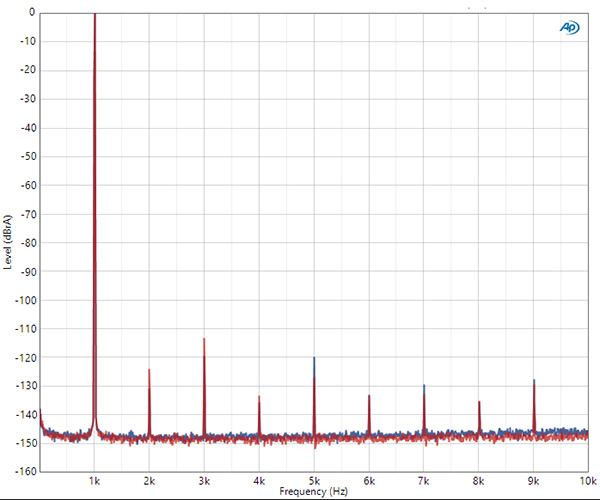Click the "Frequency (Hz)" axis title
Viewport: 600px width, 500px height.
coord(314,492)
